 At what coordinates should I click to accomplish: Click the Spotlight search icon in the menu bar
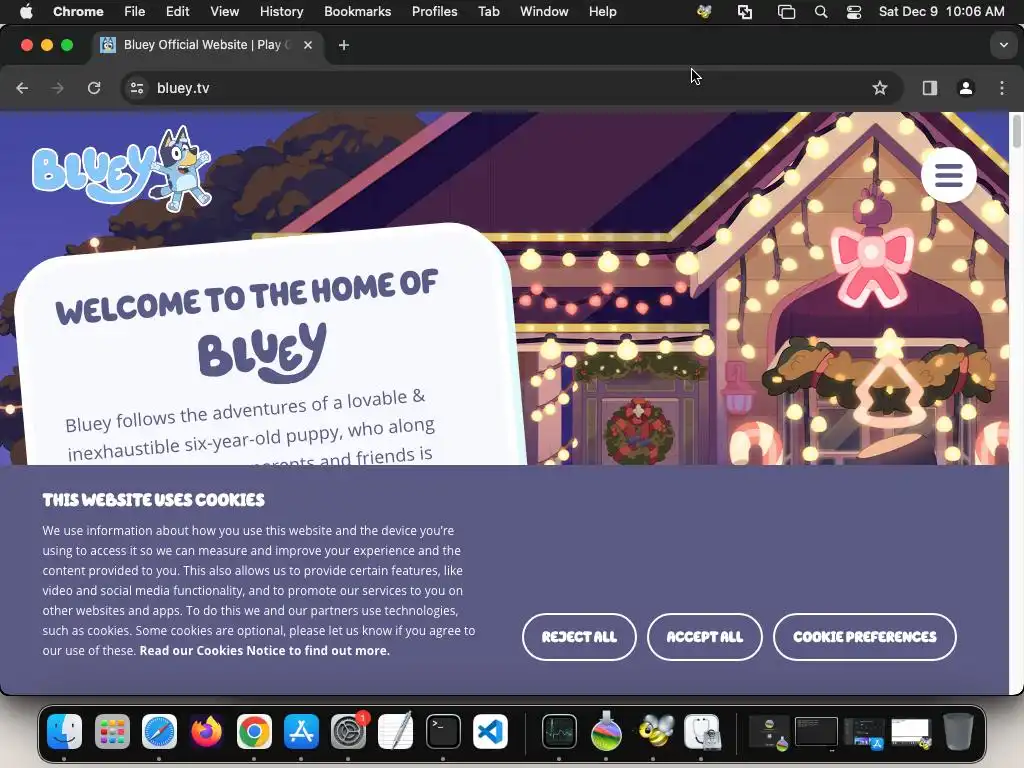click(821, 12)
